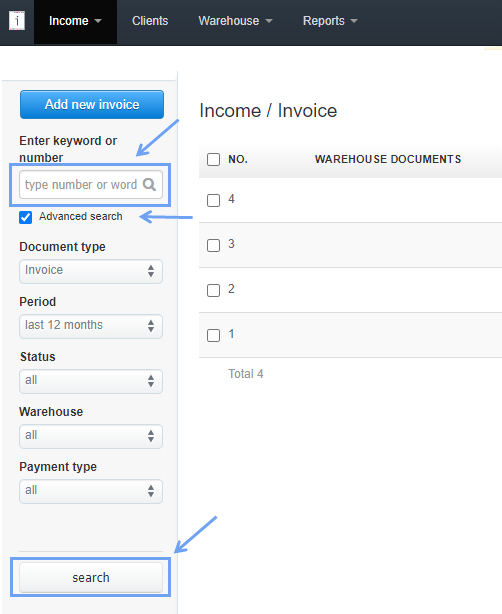Click the Total 4 summary text
502x614 pixels.
point(246,374)
